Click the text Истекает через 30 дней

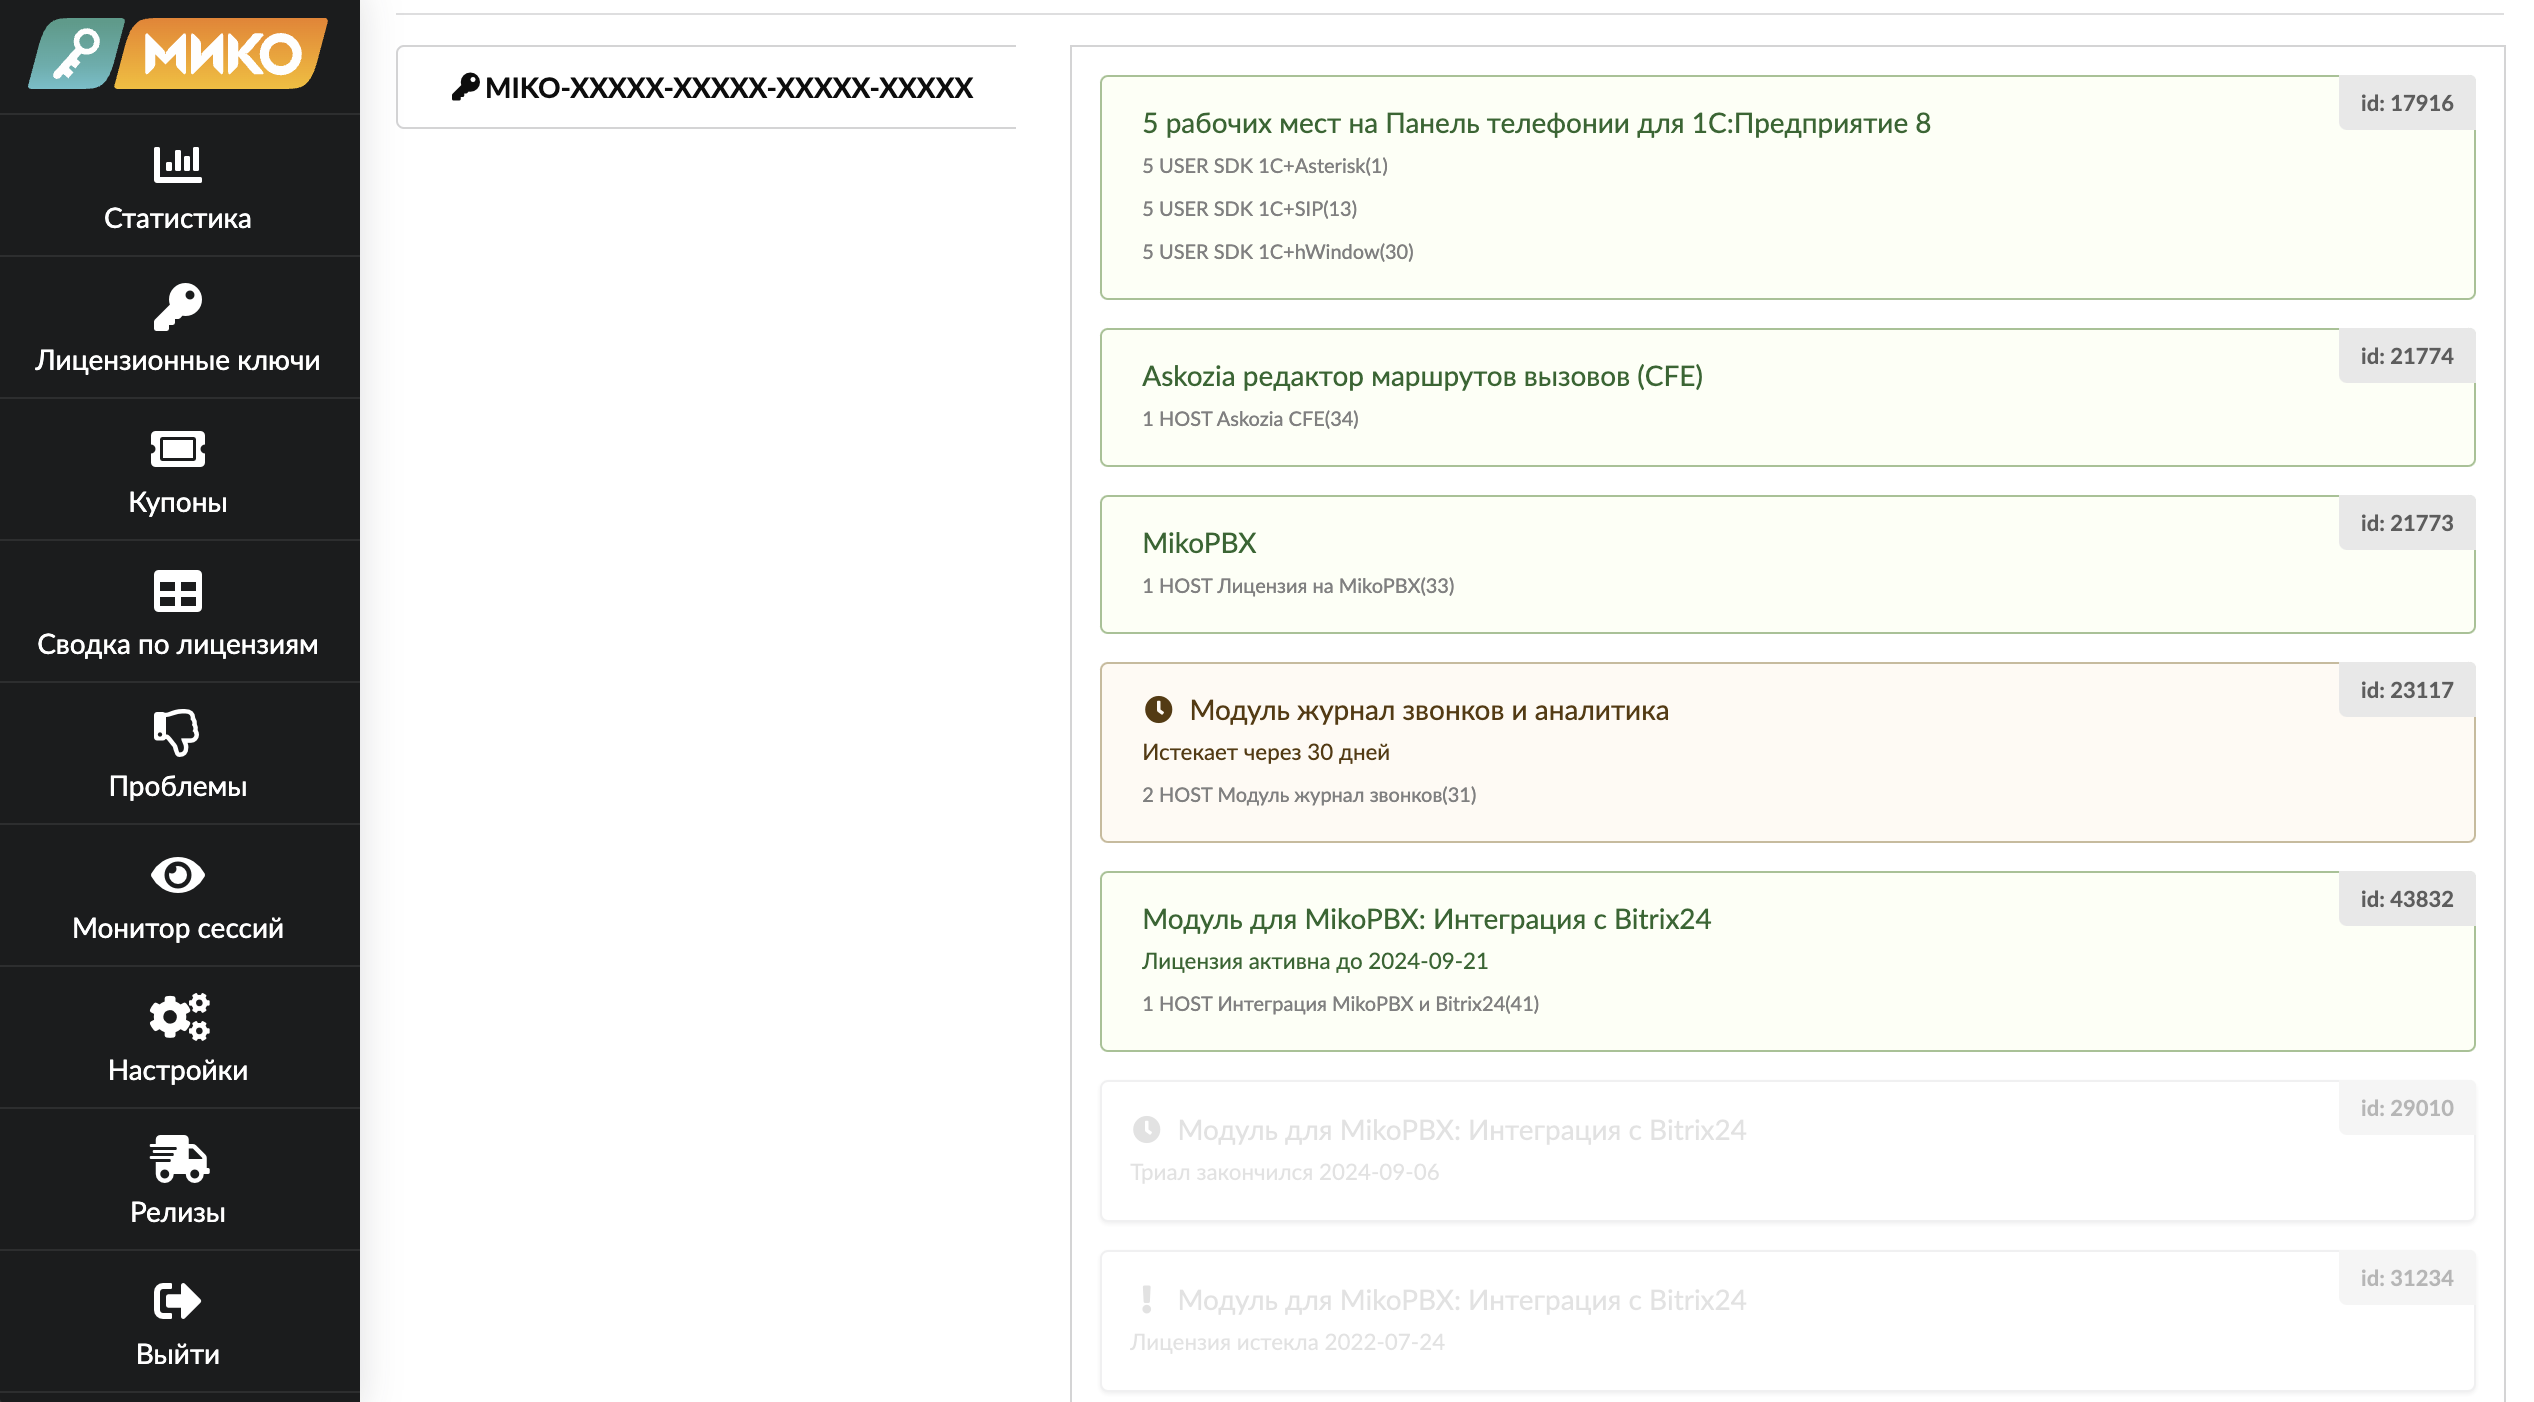(1266, 752)
